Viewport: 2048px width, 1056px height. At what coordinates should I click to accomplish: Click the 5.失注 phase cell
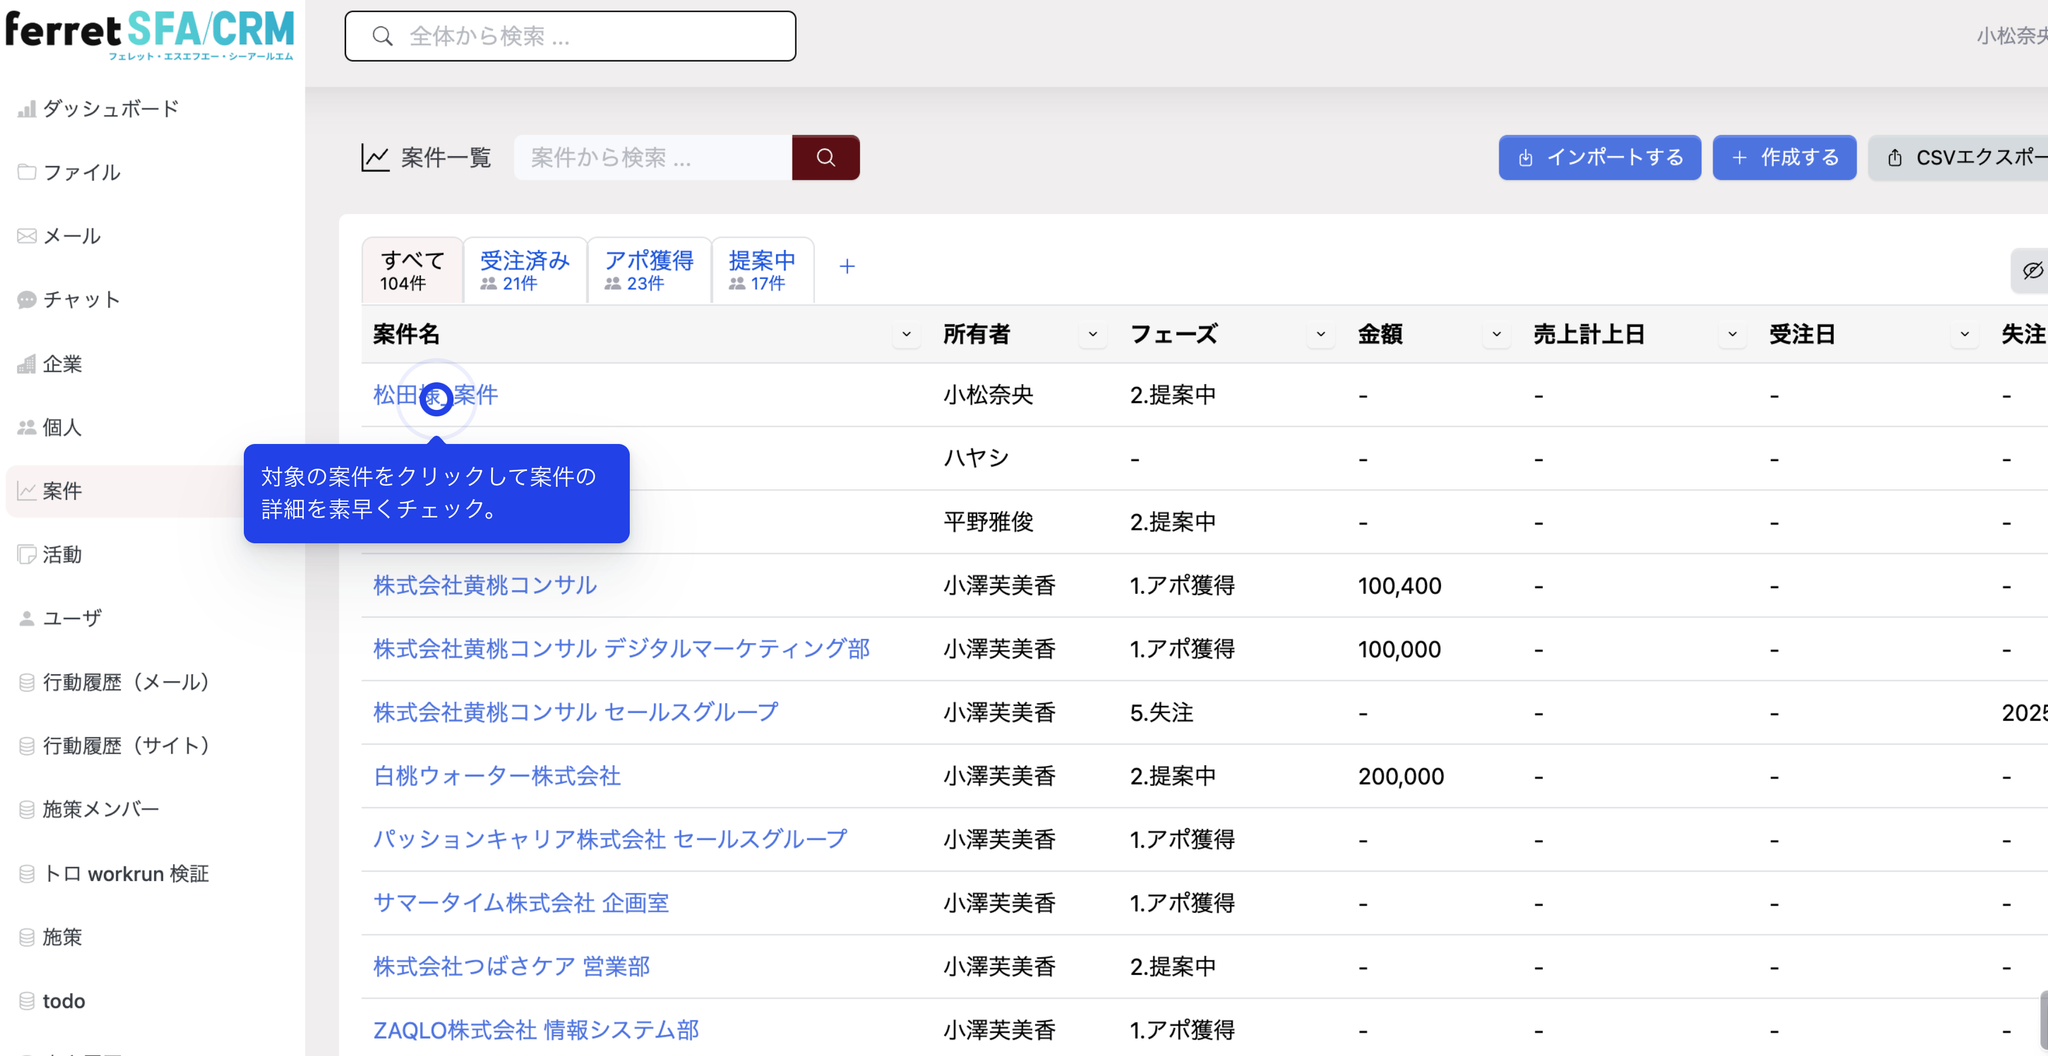1161,713
